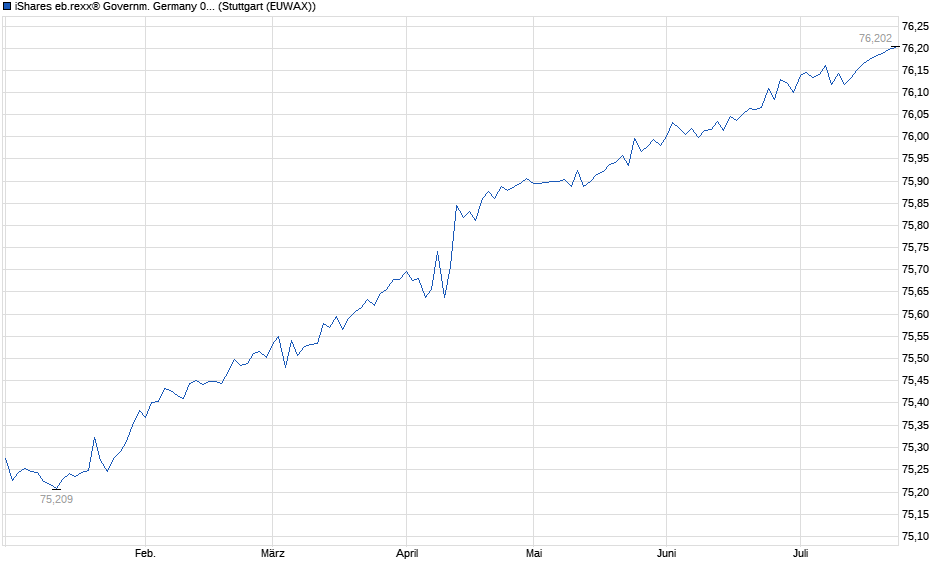
Task: Click the 75,10 price axis label
Action: (915, 536)
